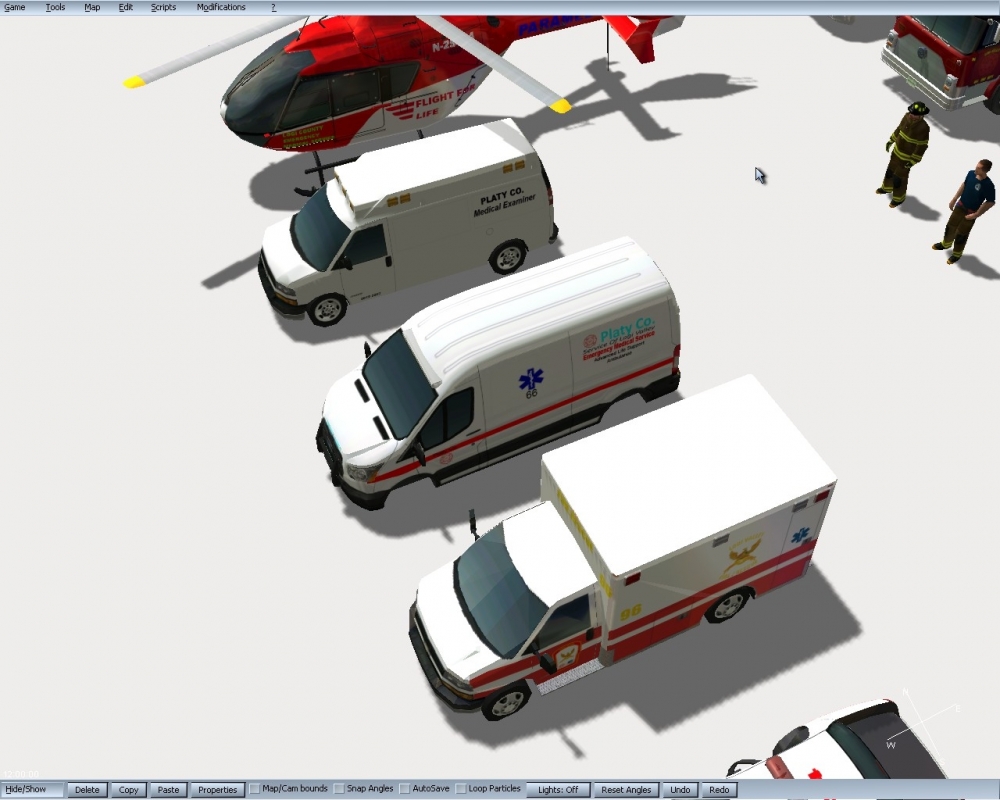
Task: Toggle the Loop Particles checkbox
Action: click(x=461, y=789)
